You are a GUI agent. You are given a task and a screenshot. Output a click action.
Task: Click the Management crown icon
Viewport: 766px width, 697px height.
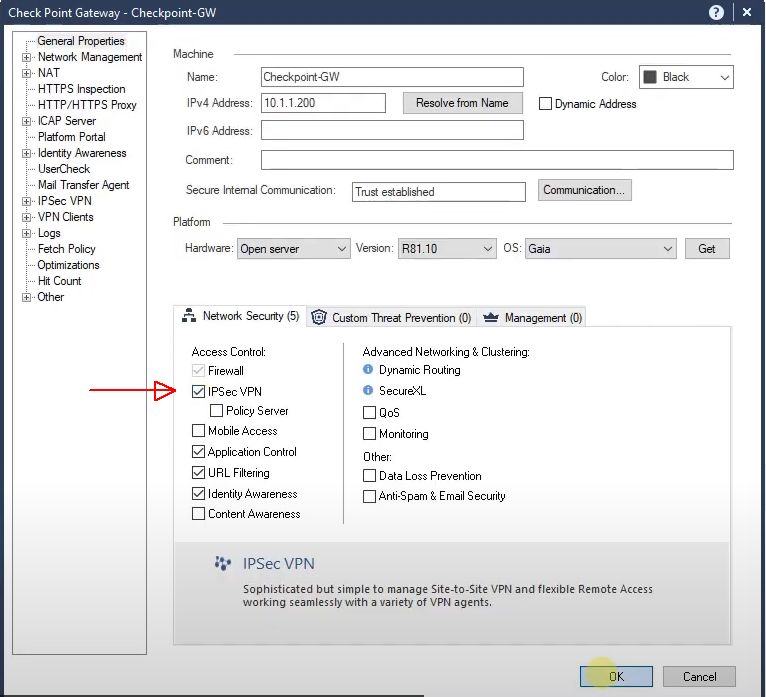tap(490, 317)
